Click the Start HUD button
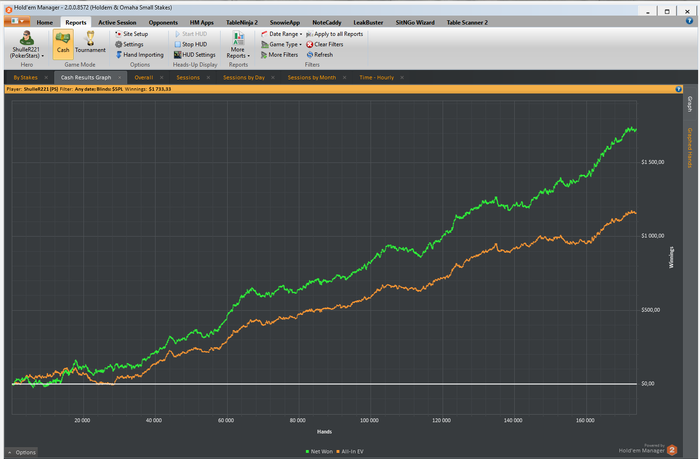 coord(191,34)
